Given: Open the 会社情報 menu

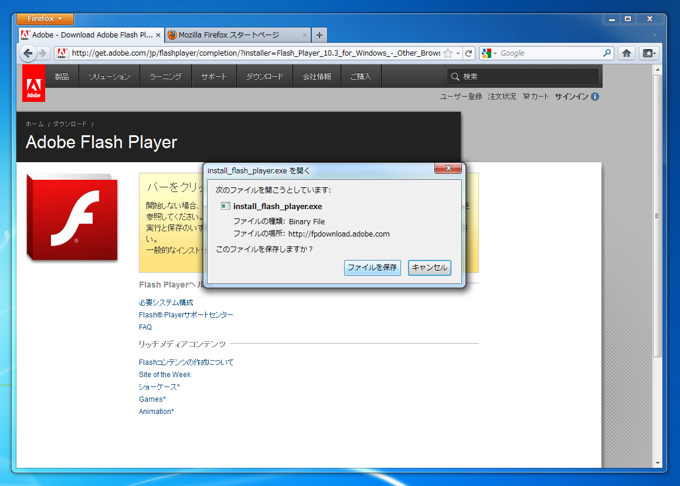Looking at the screenshot, I should click(x=317, y=76).
